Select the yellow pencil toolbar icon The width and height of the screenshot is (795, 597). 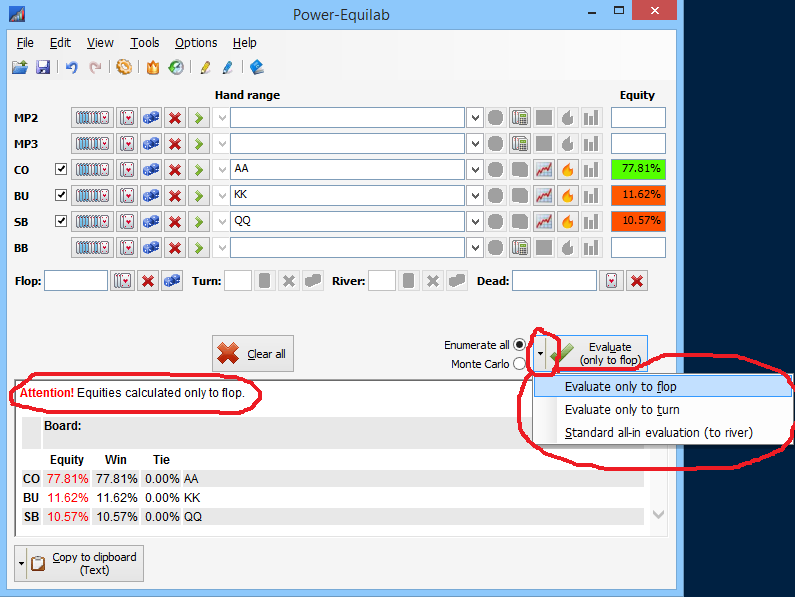[205, 67]
